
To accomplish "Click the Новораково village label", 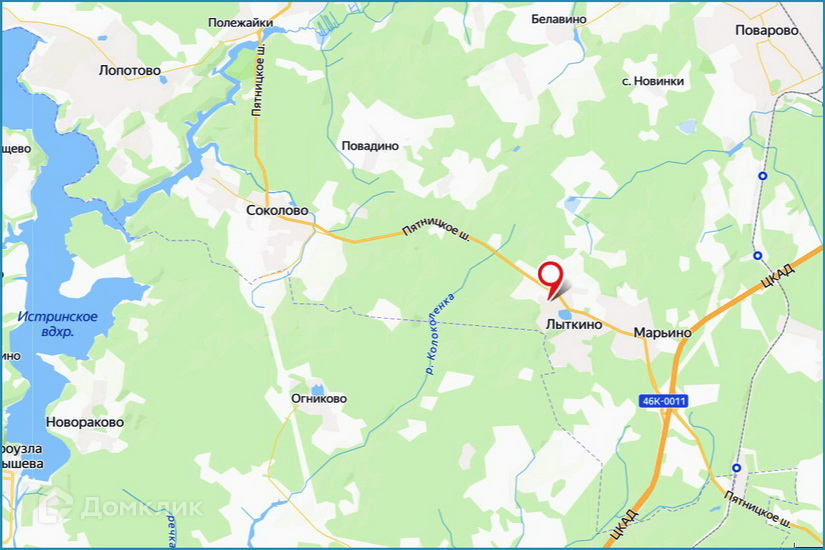I will tap(85, 422).
